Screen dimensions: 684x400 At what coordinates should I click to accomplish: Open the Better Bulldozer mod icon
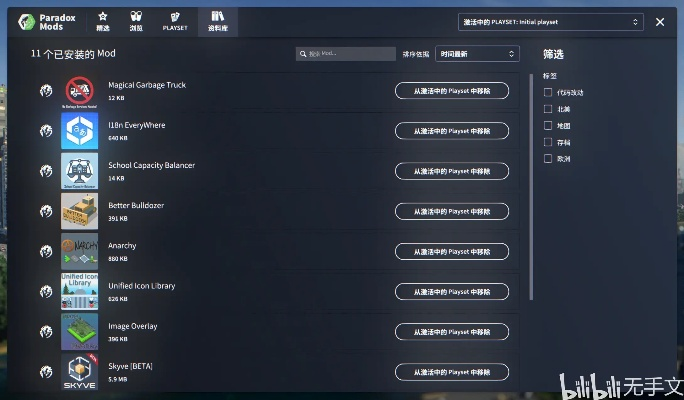79,211
